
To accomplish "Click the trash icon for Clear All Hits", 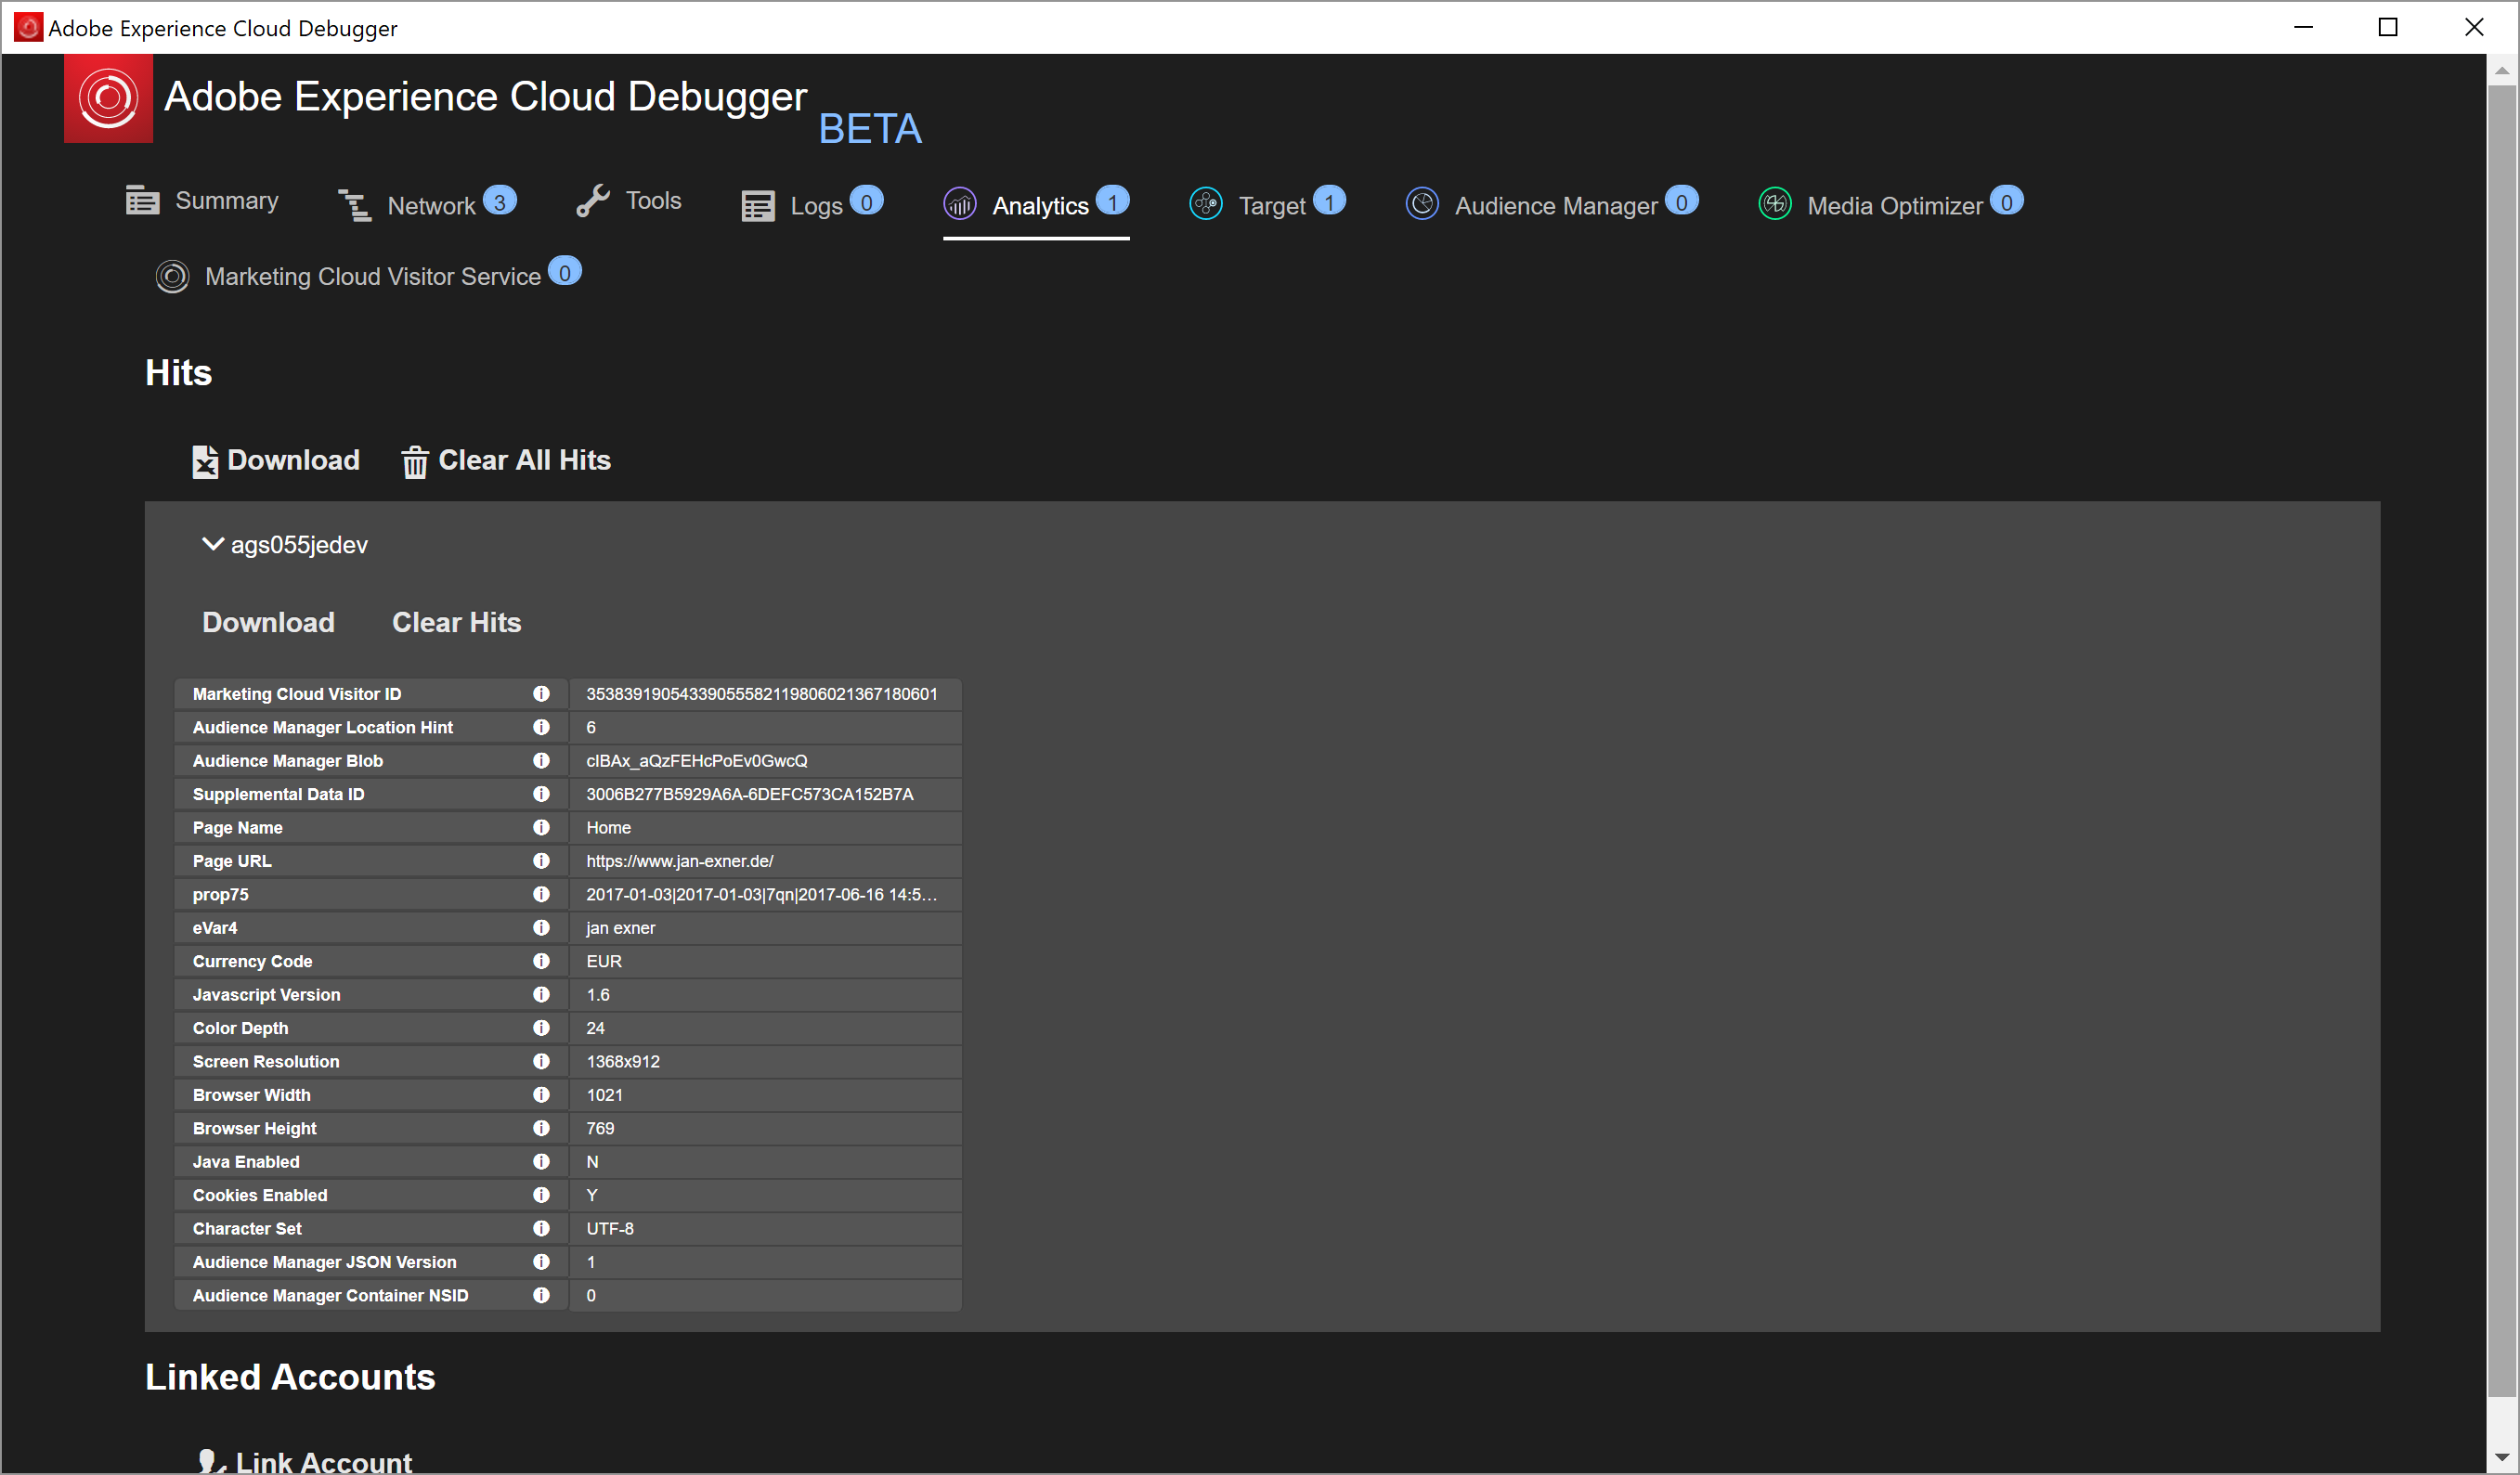I will tap(414, 461).
